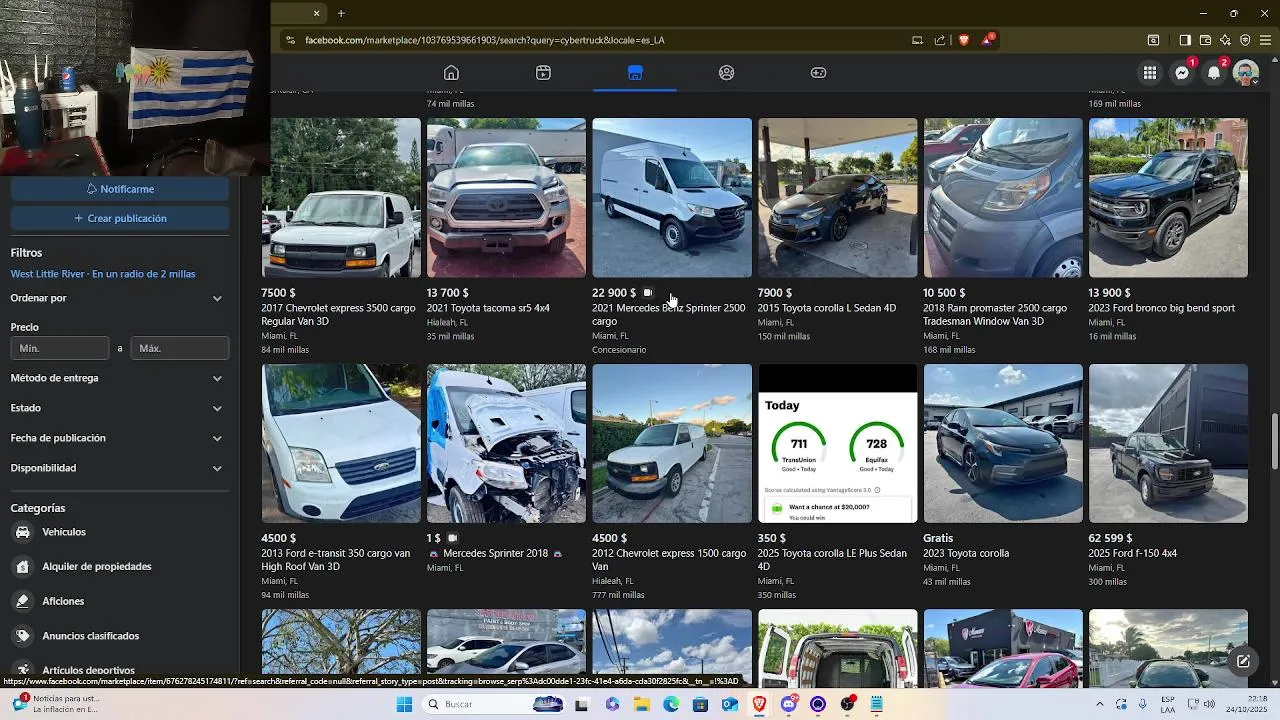Screen dimensions: 1280x720
Task: Open the 2012 Chevrolet express 1500 photo
Action: click(x=672, y=443)
